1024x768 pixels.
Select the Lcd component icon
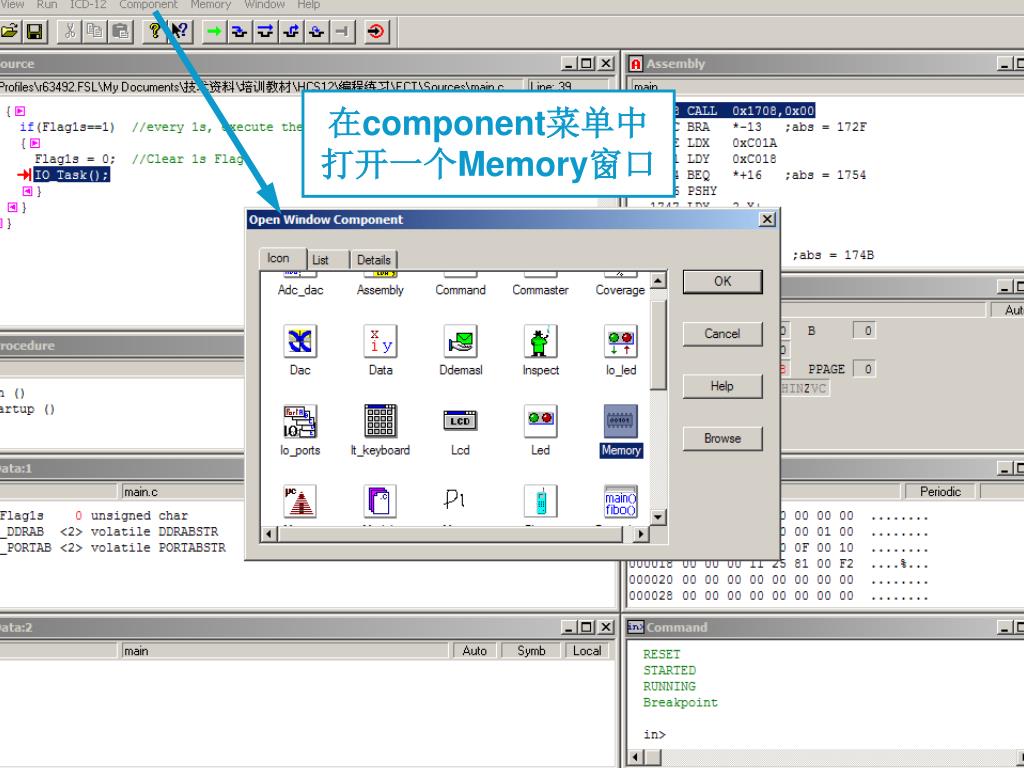tap(460, 421)
